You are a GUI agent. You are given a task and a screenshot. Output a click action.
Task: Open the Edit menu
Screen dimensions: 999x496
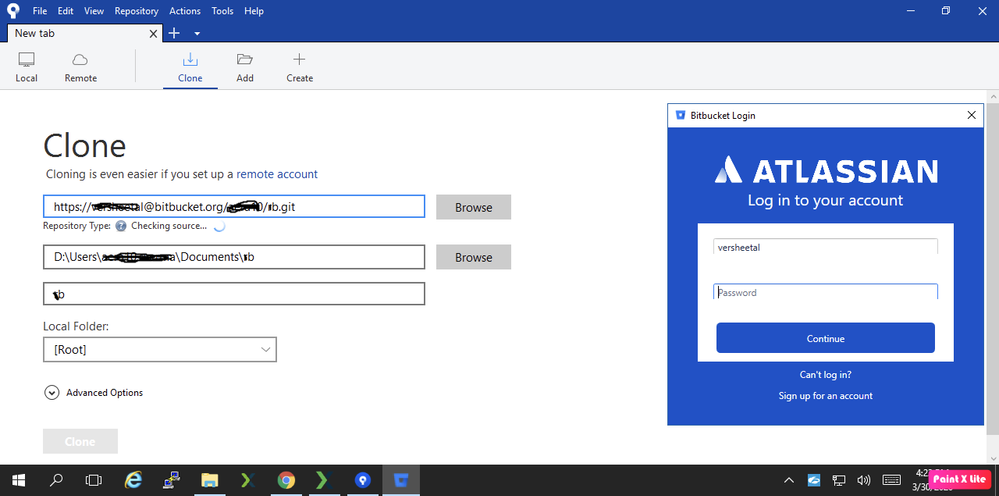click(x=65, y=11)
